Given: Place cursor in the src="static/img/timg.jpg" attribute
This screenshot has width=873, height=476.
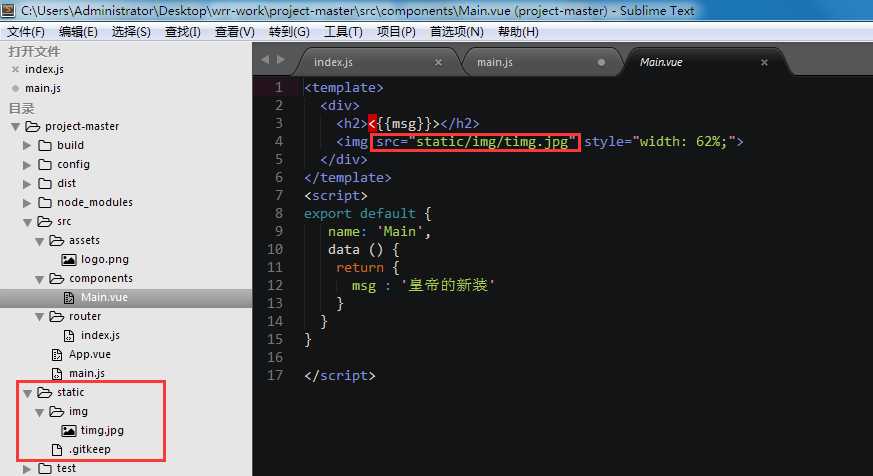Looking at the screenshot, I should coord(475,142).
